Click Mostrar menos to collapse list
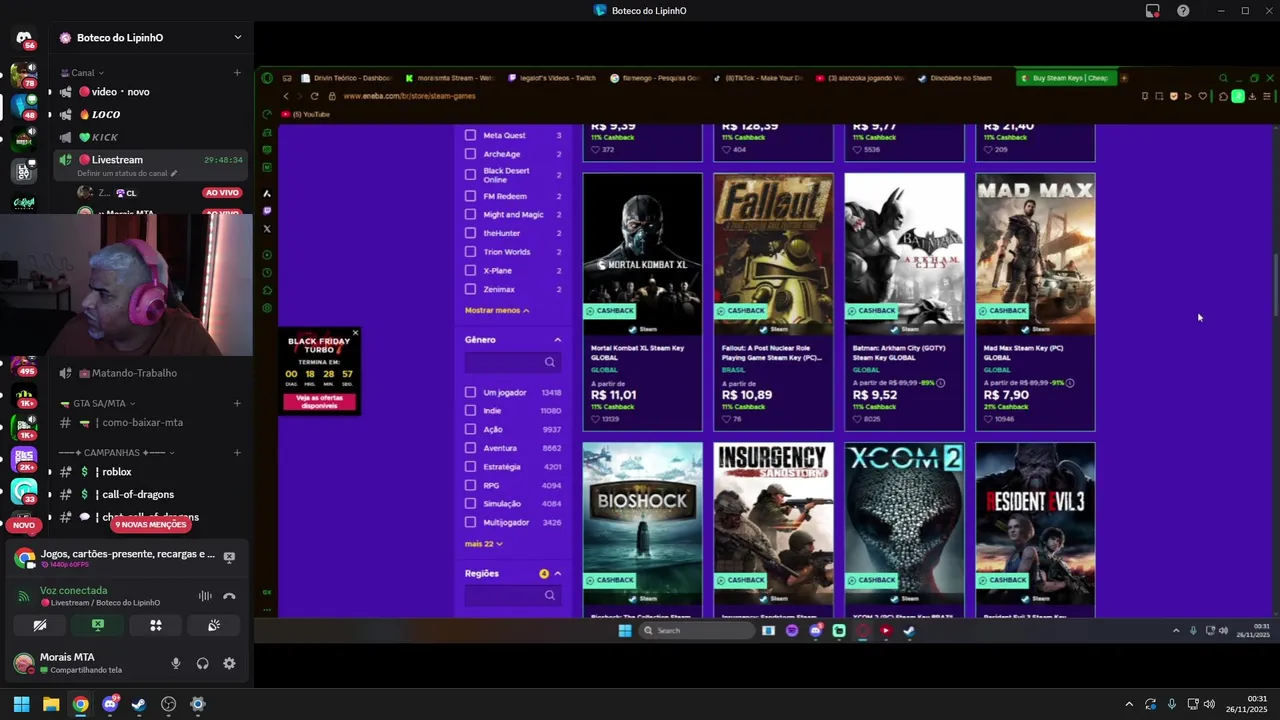Screen dimensions: 1280x720 (497, 310)
